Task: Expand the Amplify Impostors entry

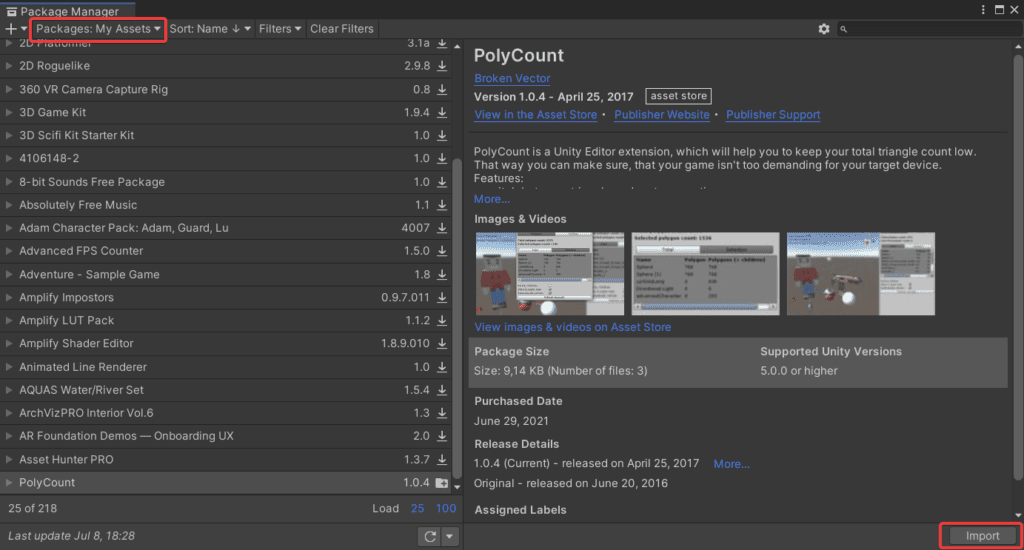Action: pyautogui.click(x=8, y=297)
